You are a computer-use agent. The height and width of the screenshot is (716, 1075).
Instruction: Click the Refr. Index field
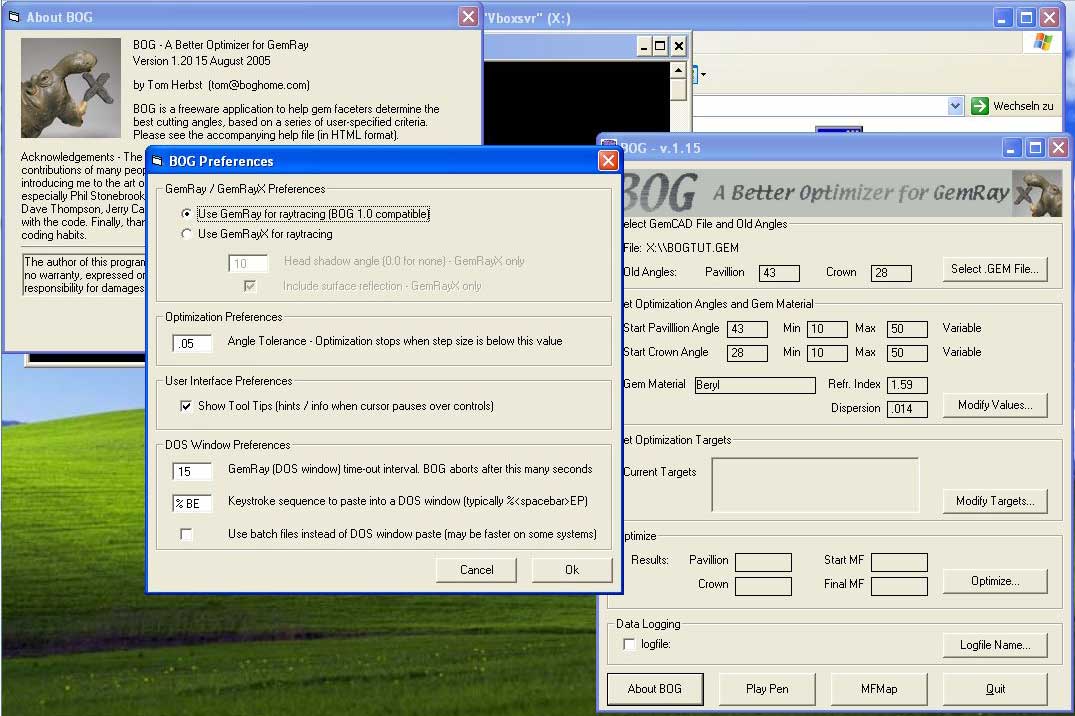click(908, 385)
